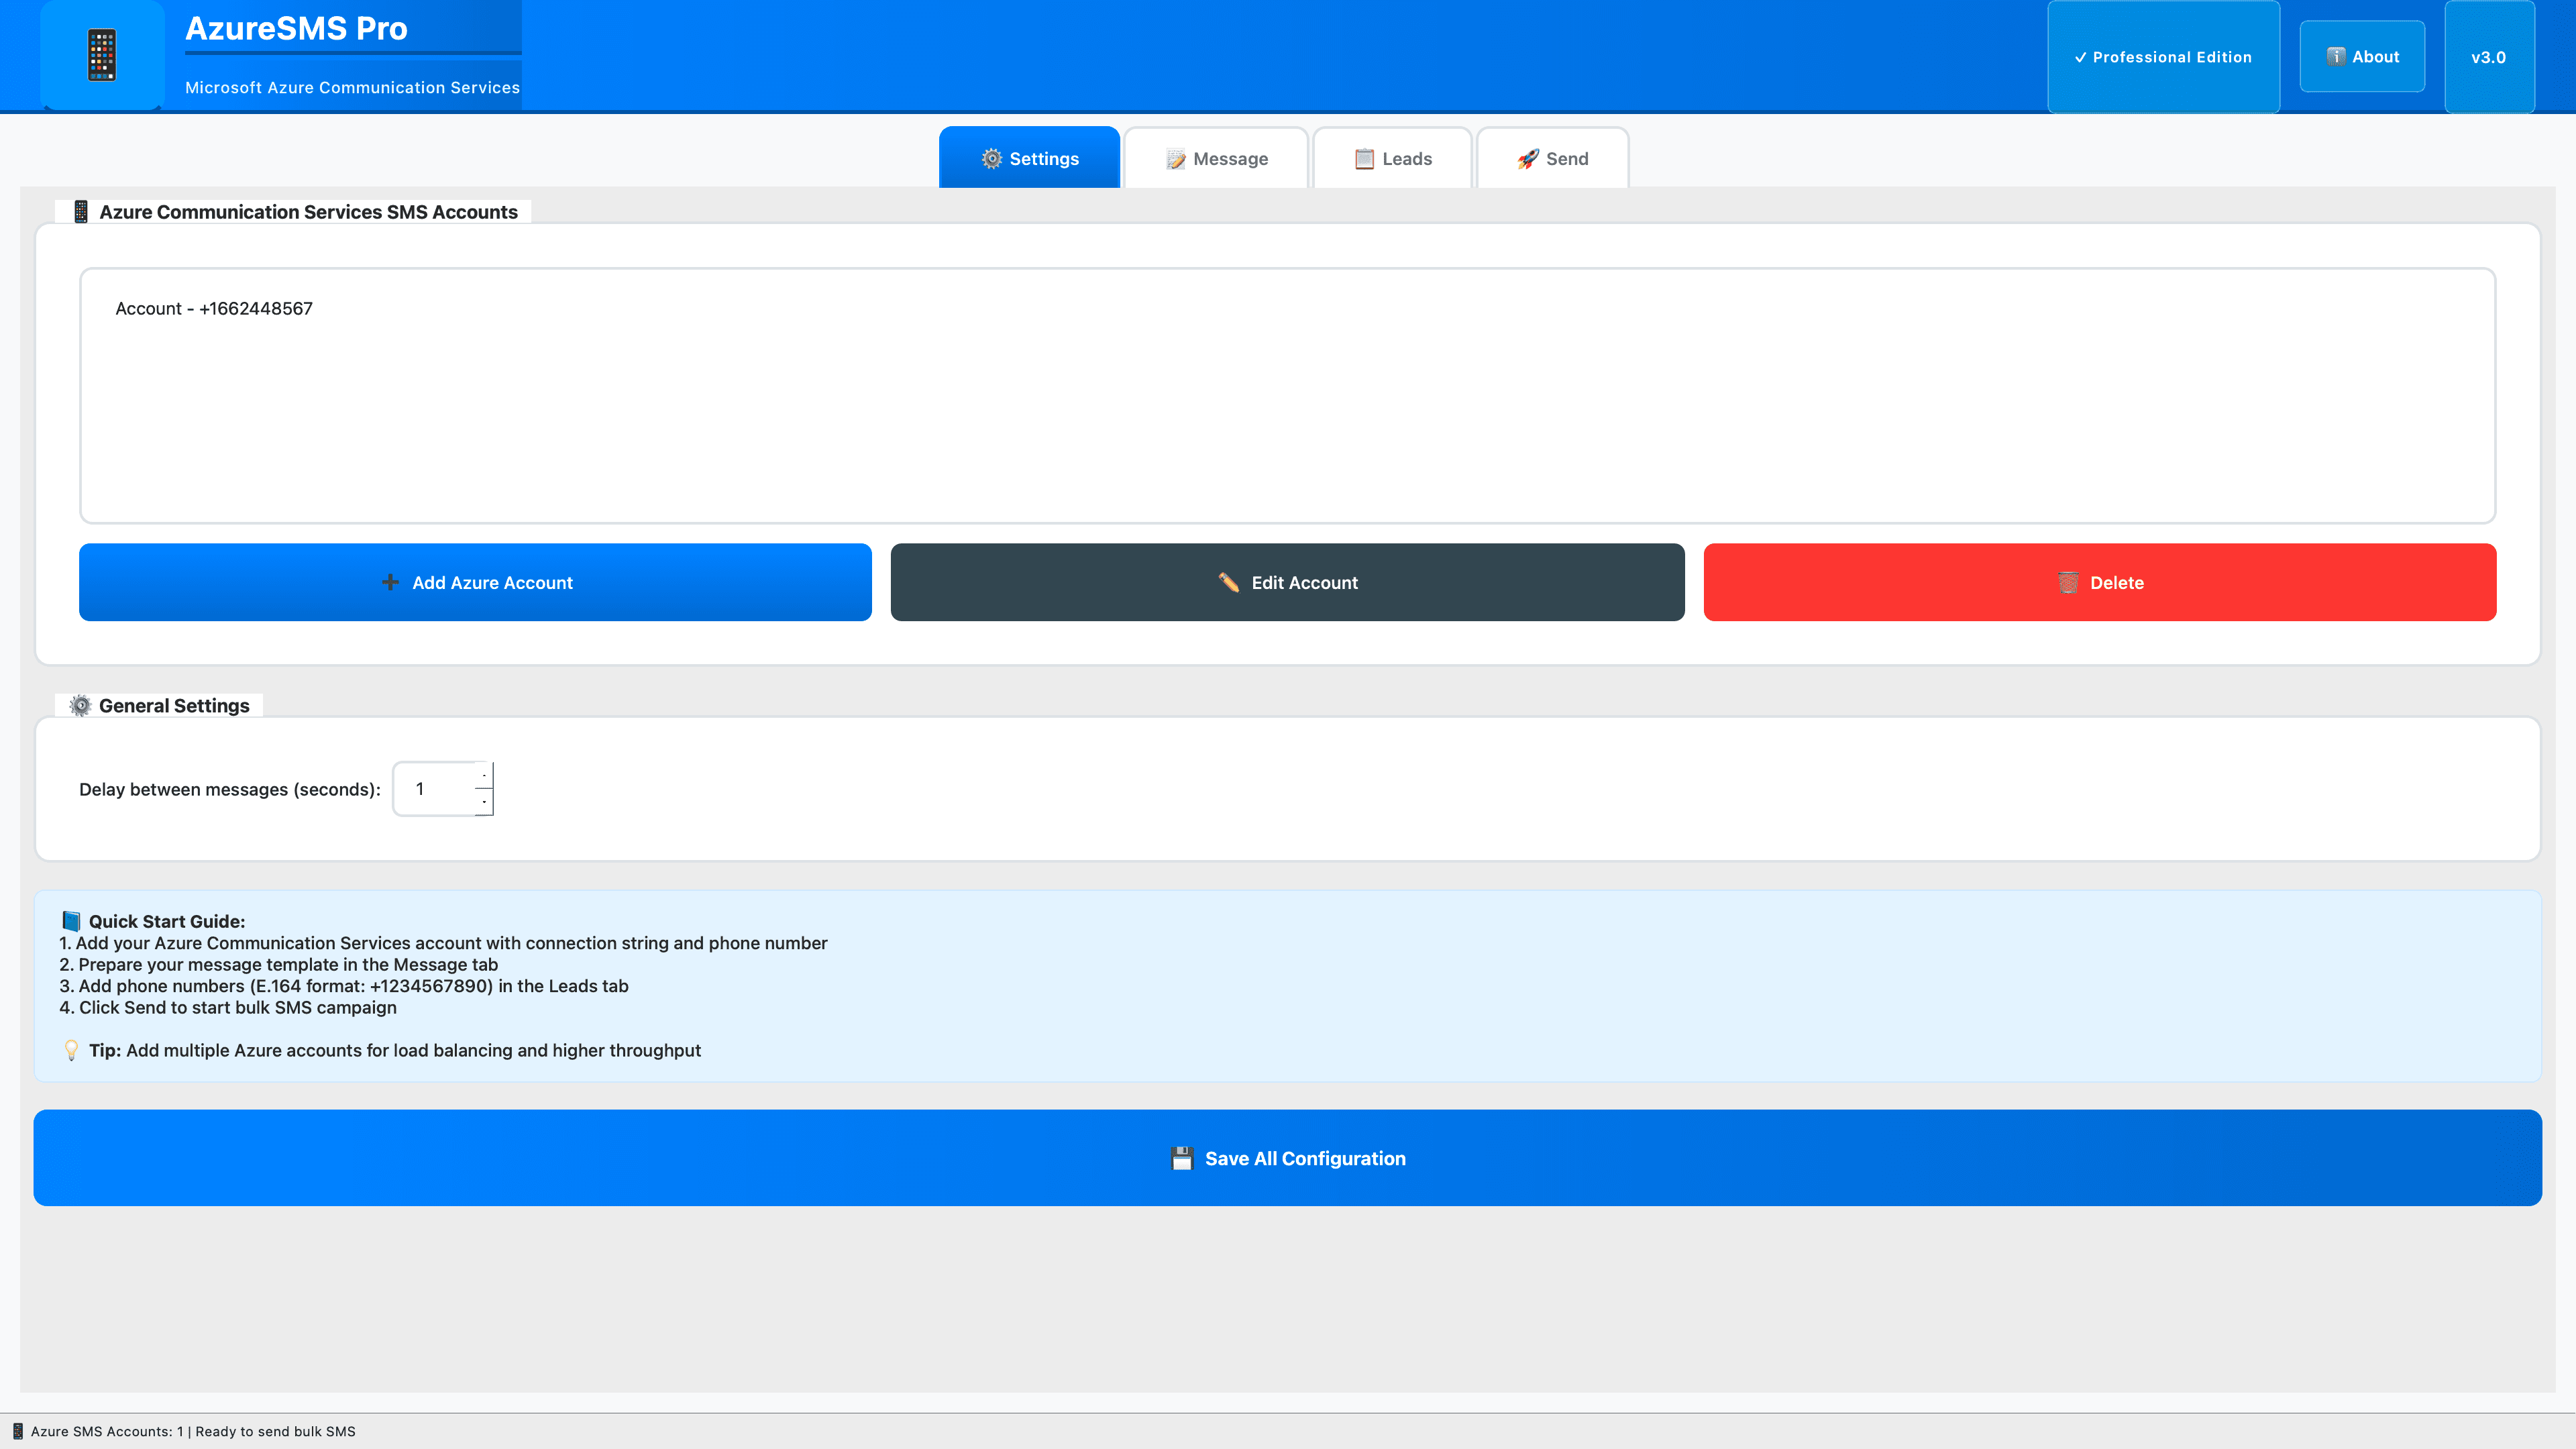Go to the Send tab
The width and height of the screenshot is (2576, 1449).
1552,158
